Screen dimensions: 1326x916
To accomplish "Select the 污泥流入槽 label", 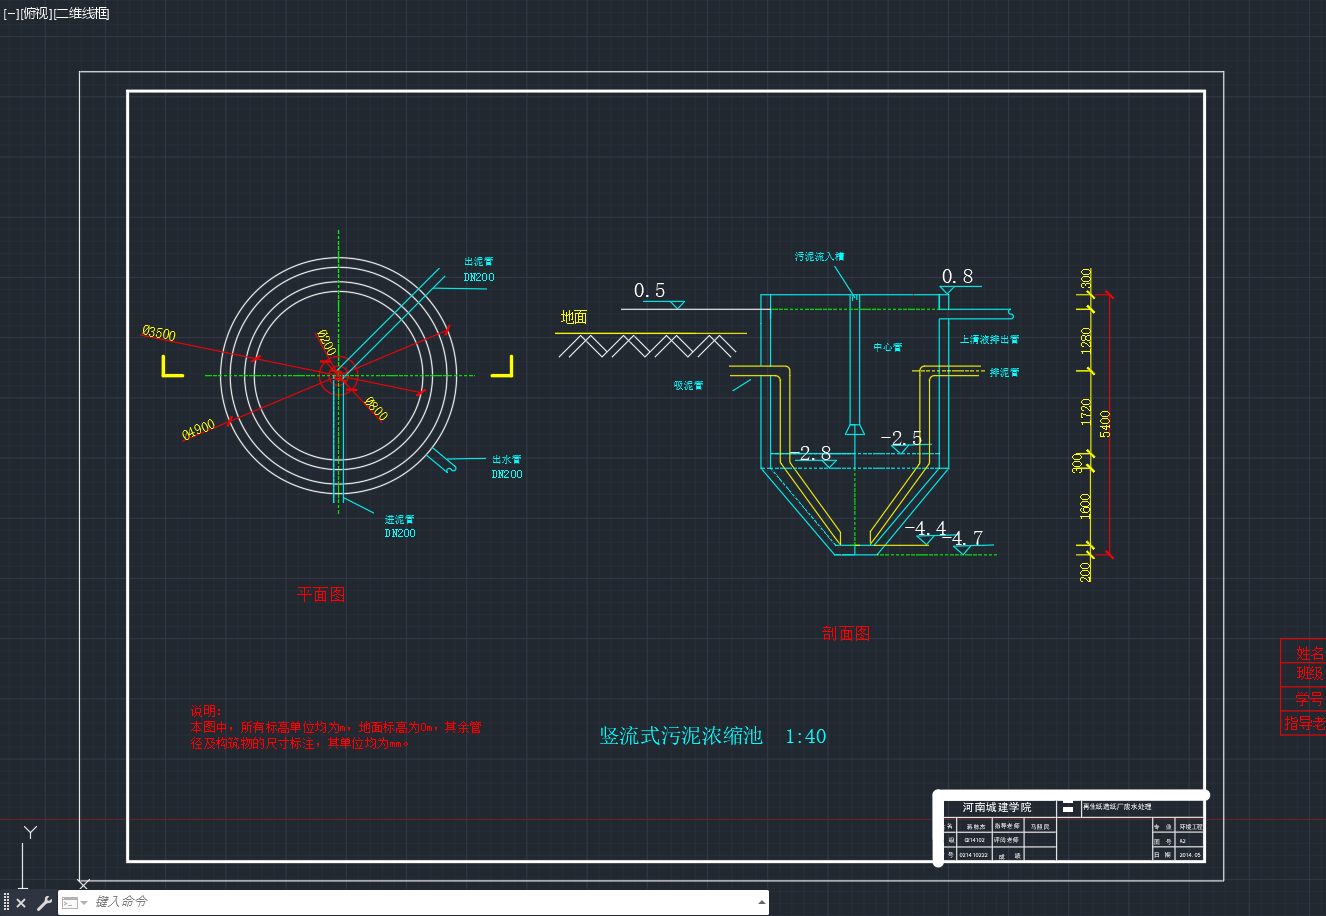I will [x=819, y=257].
